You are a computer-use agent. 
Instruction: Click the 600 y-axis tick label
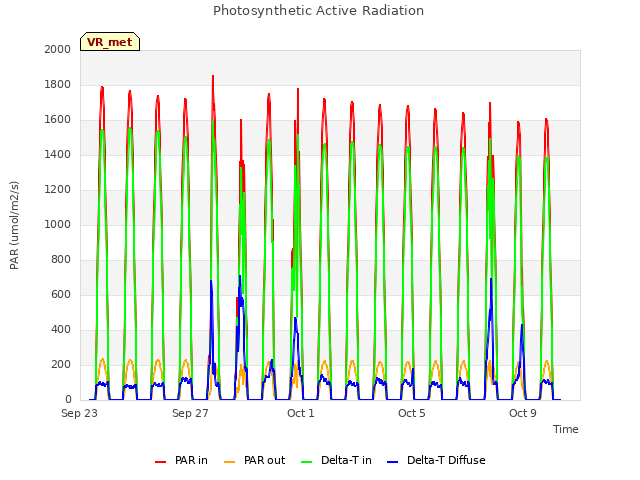61,295
